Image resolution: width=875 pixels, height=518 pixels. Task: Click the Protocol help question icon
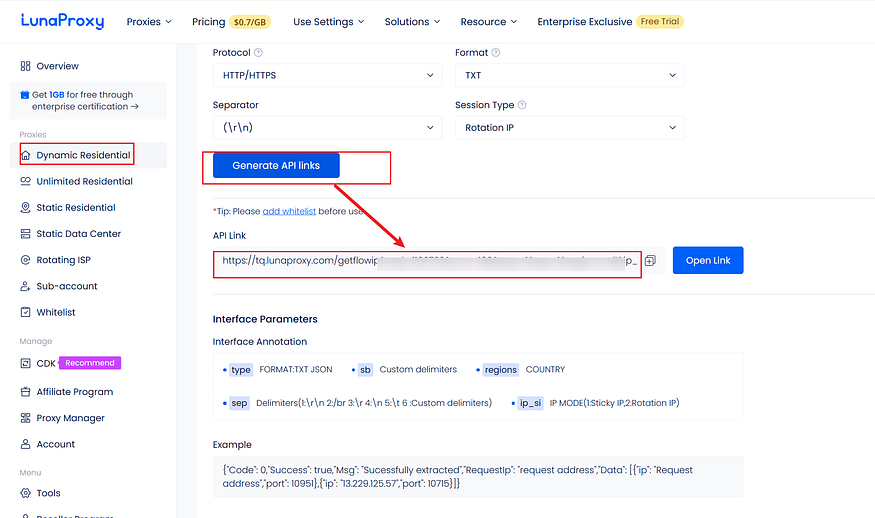258,52
